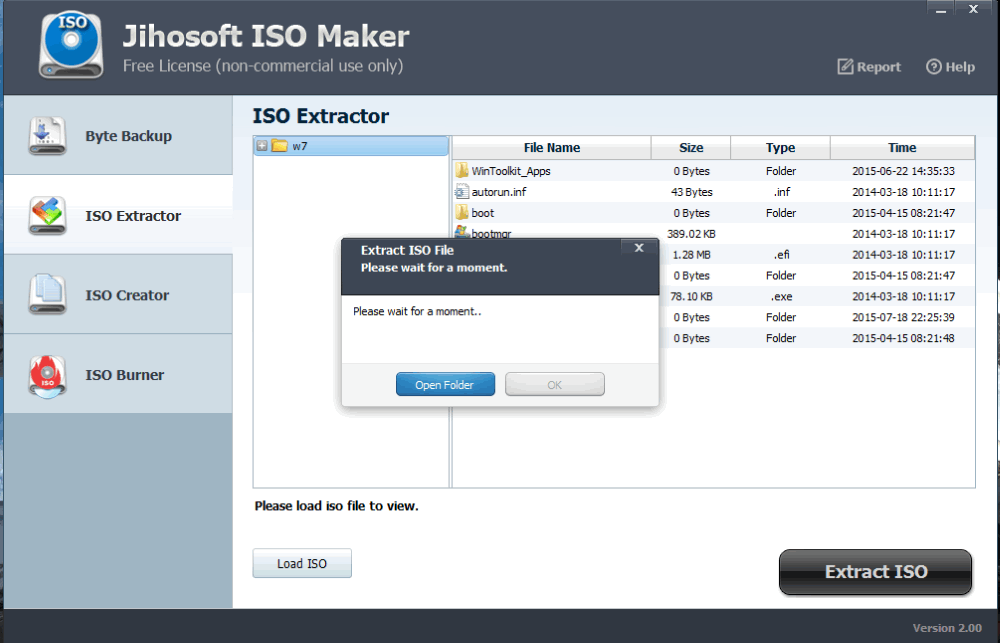Viewport: 1000px width, 643px height.
Task: Click the Jihosoft ISO Maker disc logo
Action: (71, 46)
